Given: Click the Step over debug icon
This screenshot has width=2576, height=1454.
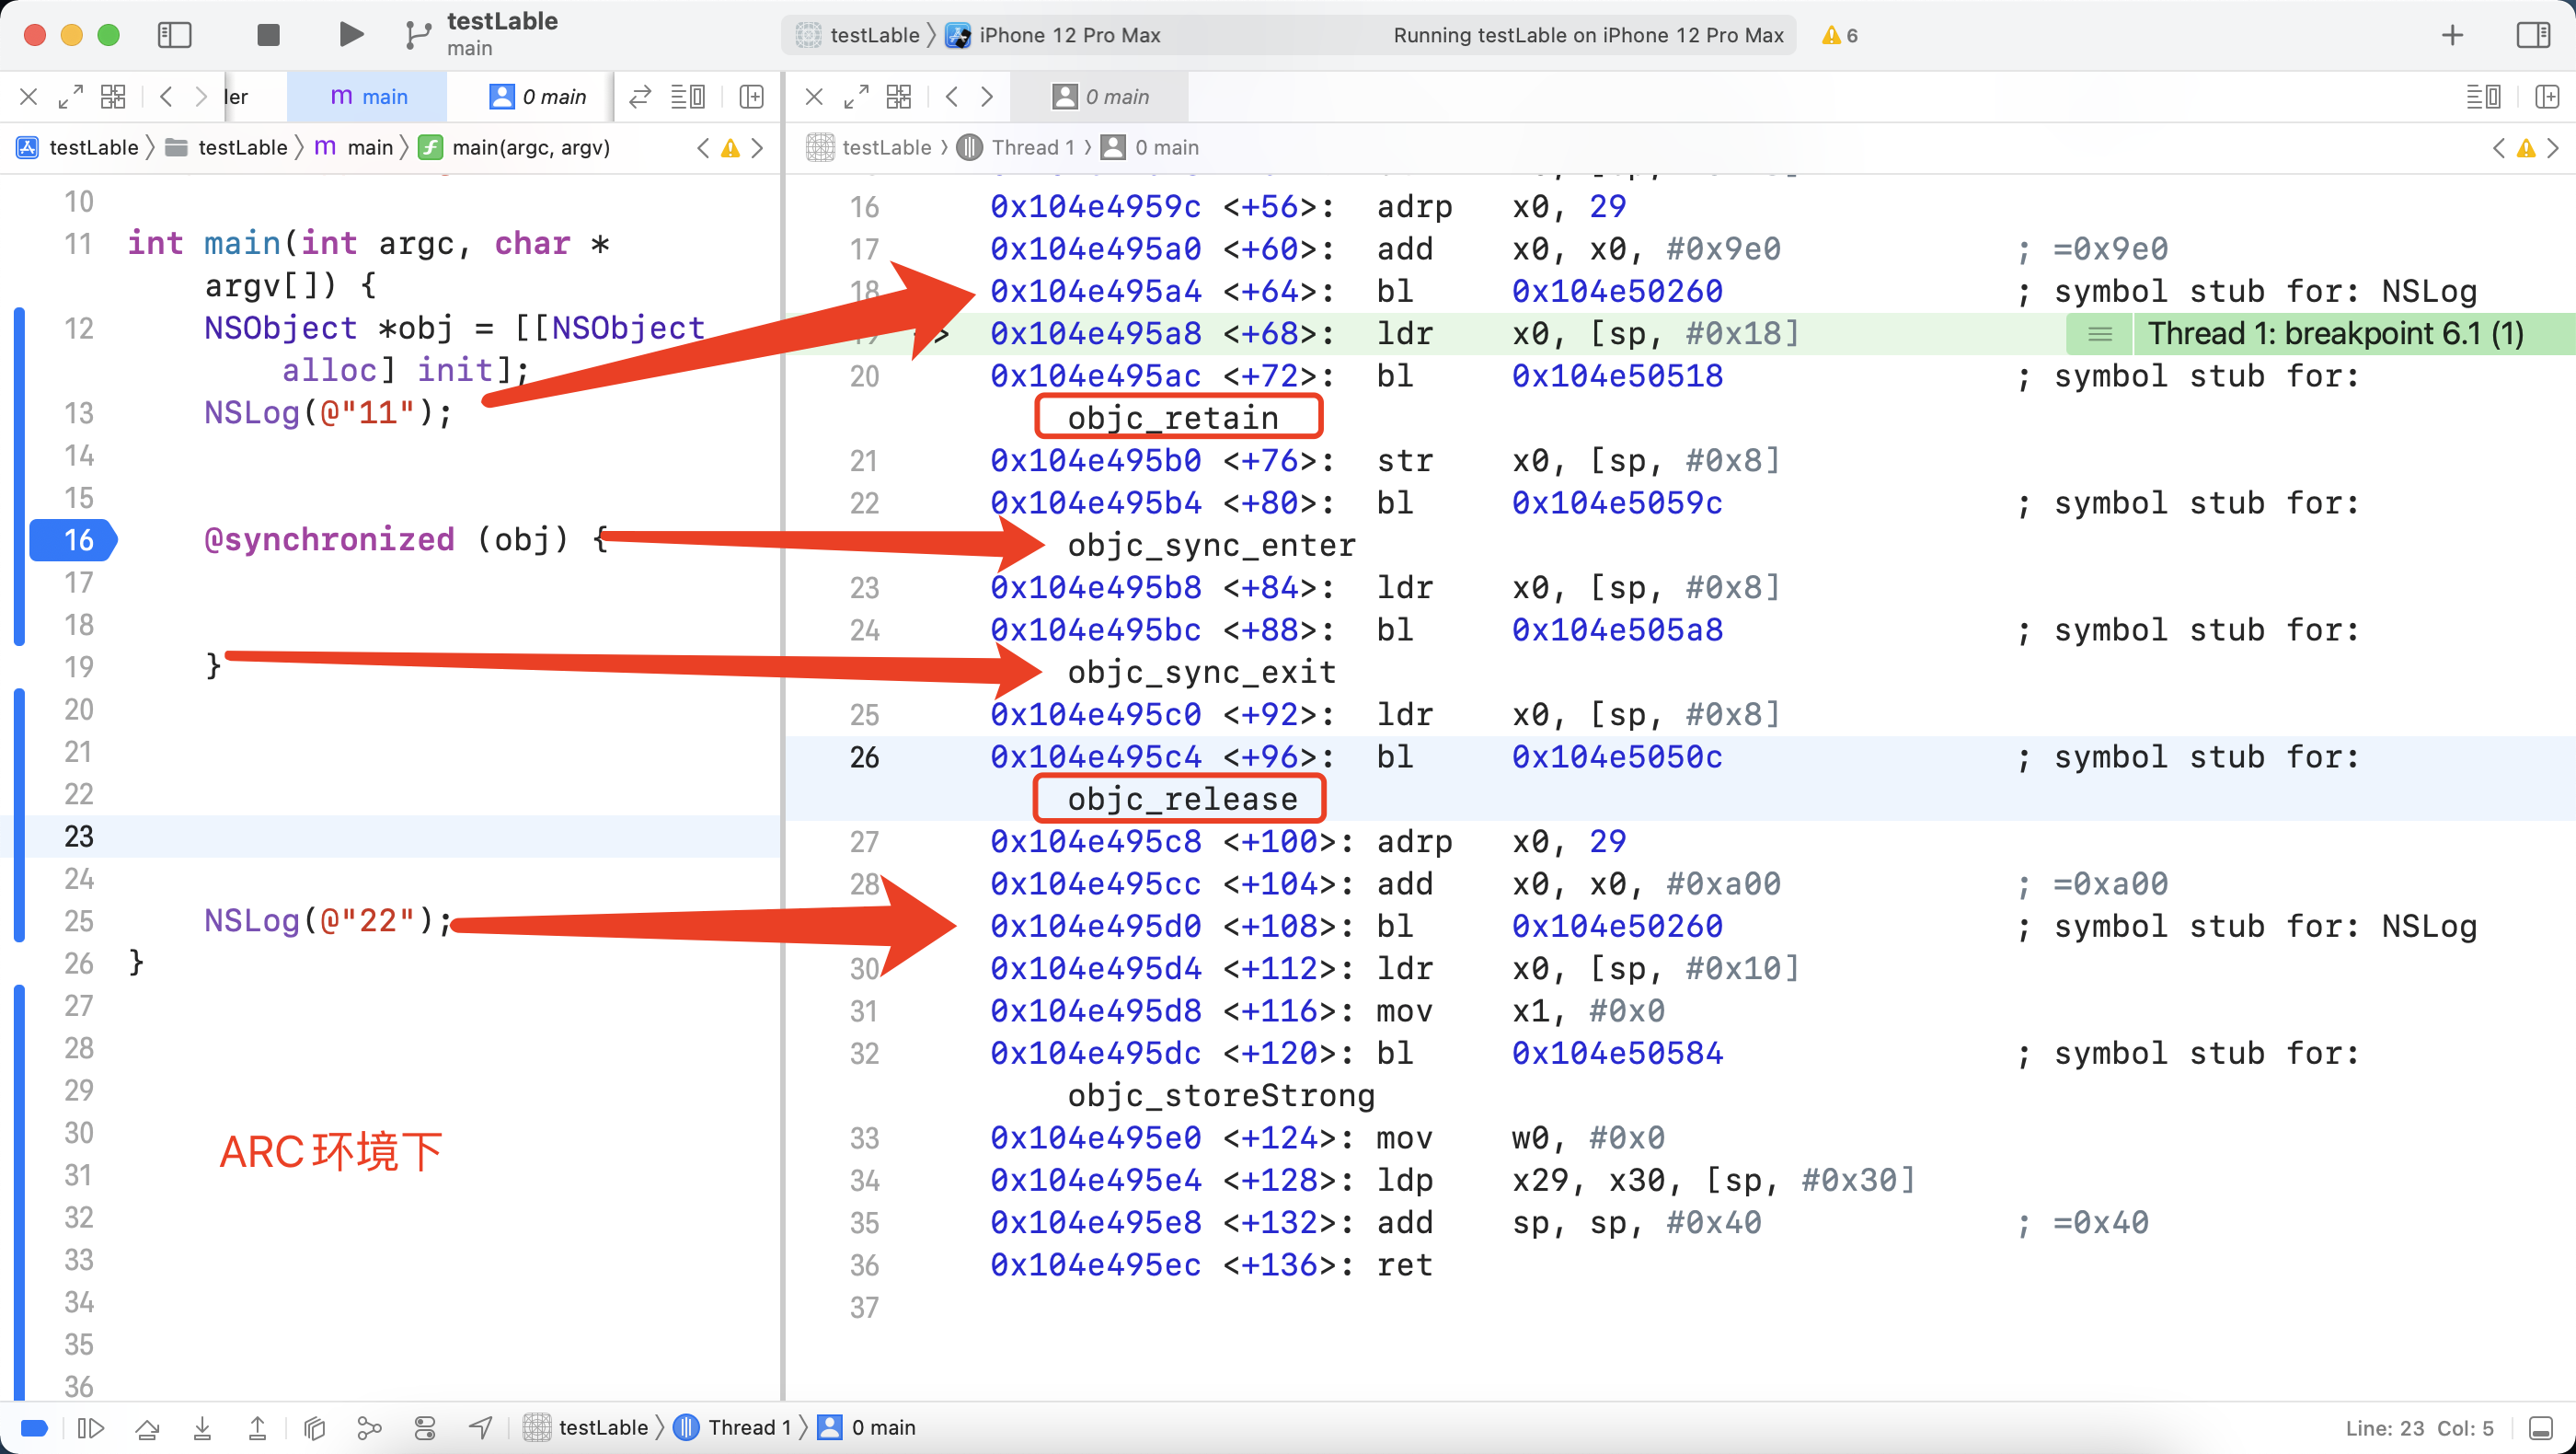Looking at the screenshot, I should [x=148, y=1427].
